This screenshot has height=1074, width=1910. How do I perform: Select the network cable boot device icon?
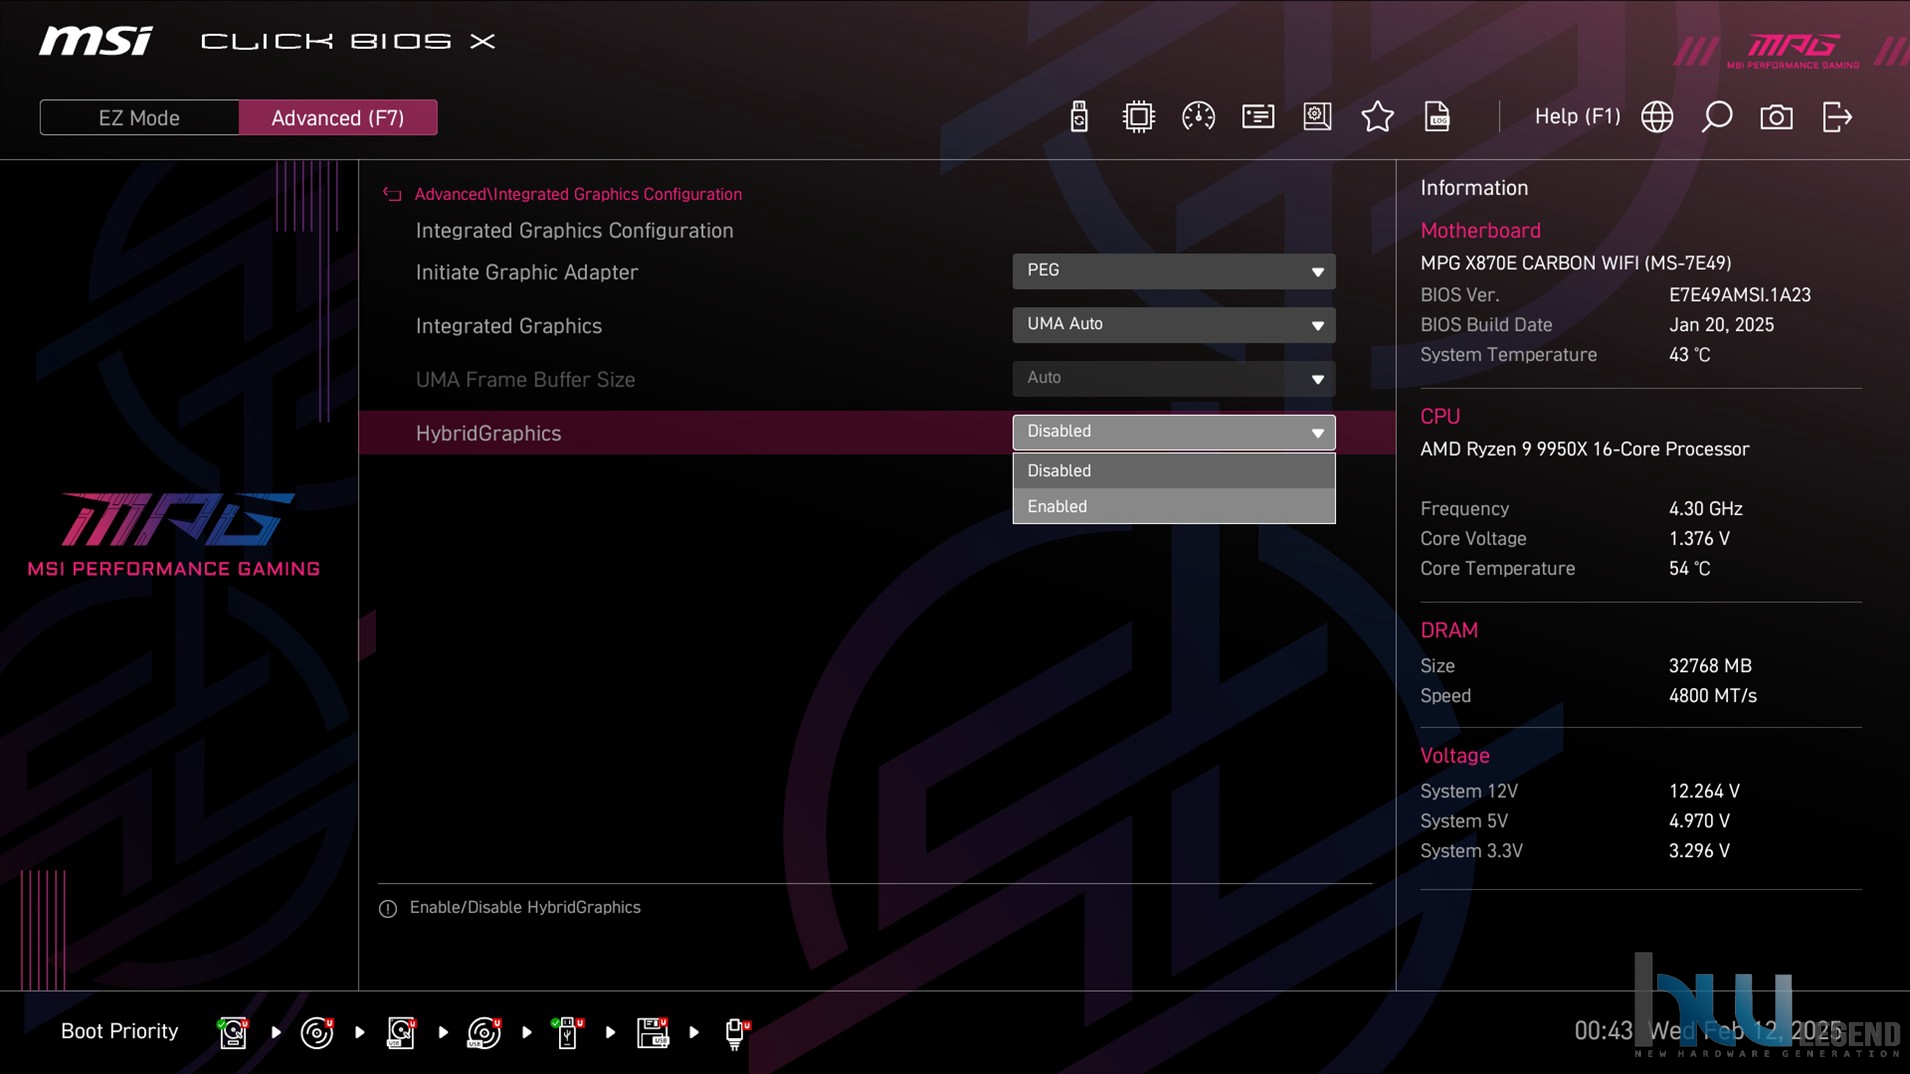(736, 1032)
